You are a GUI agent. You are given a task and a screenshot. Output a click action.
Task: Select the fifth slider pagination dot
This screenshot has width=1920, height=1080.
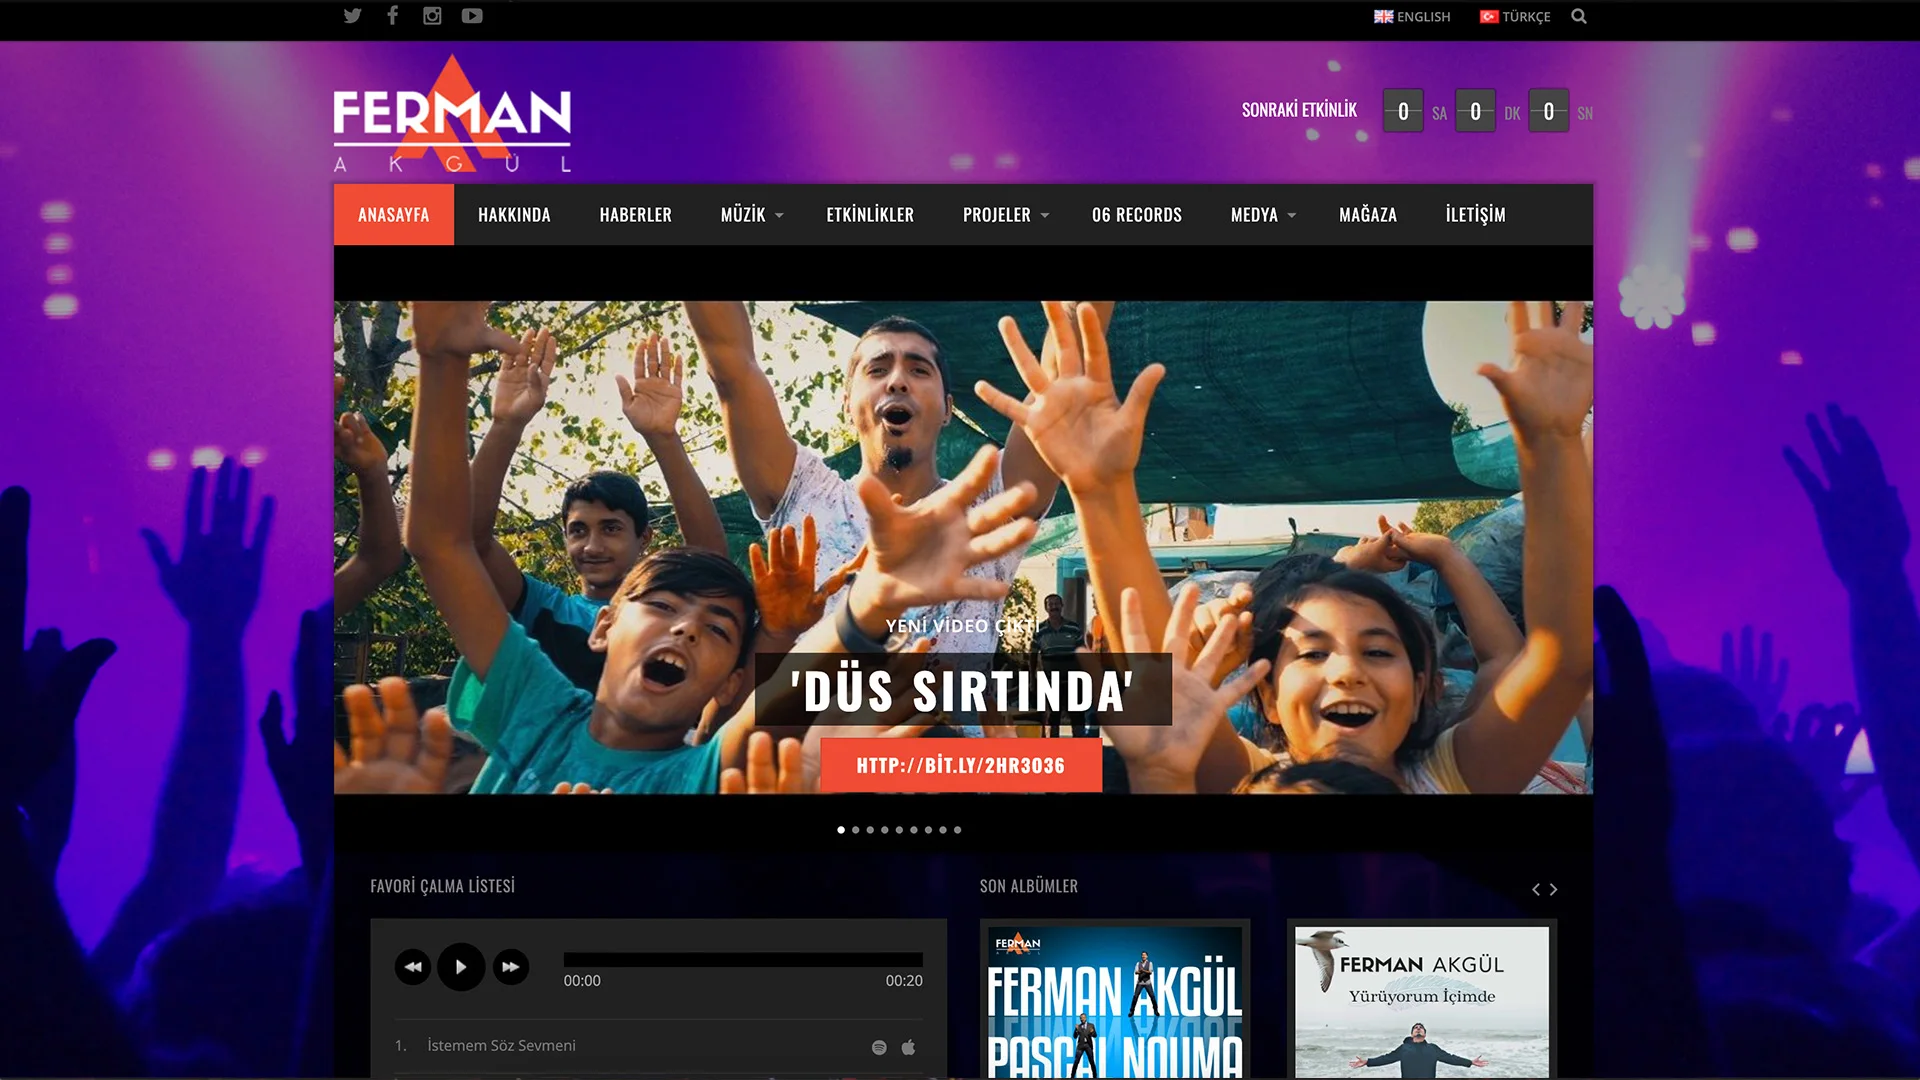pos(899,830)
